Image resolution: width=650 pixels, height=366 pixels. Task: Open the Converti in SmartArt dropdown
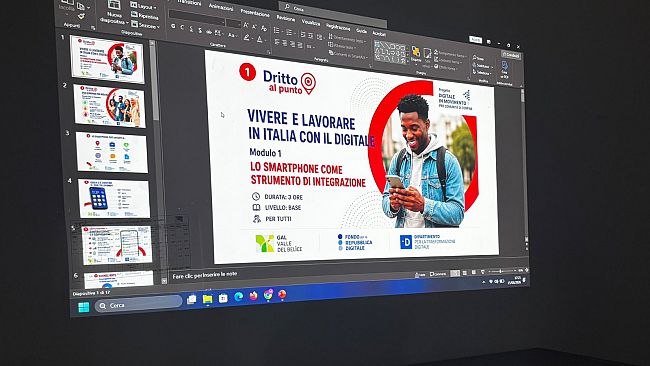[347, 53]
